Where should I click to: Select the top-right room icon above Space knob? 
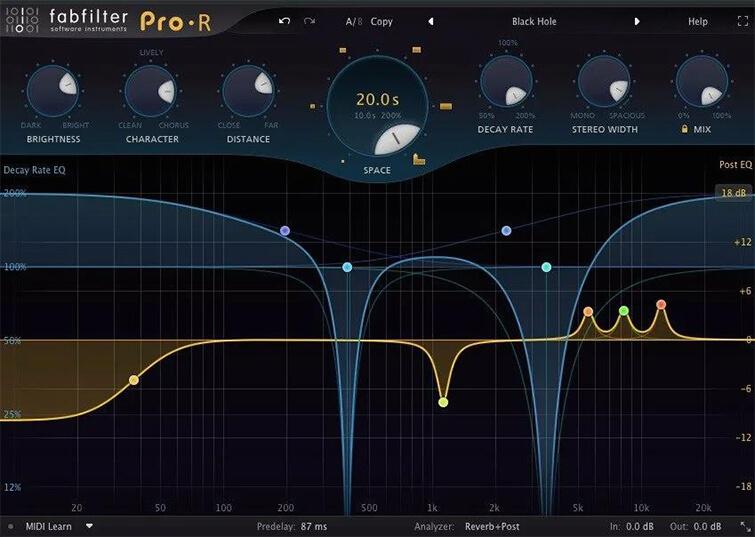pos(417,50)
